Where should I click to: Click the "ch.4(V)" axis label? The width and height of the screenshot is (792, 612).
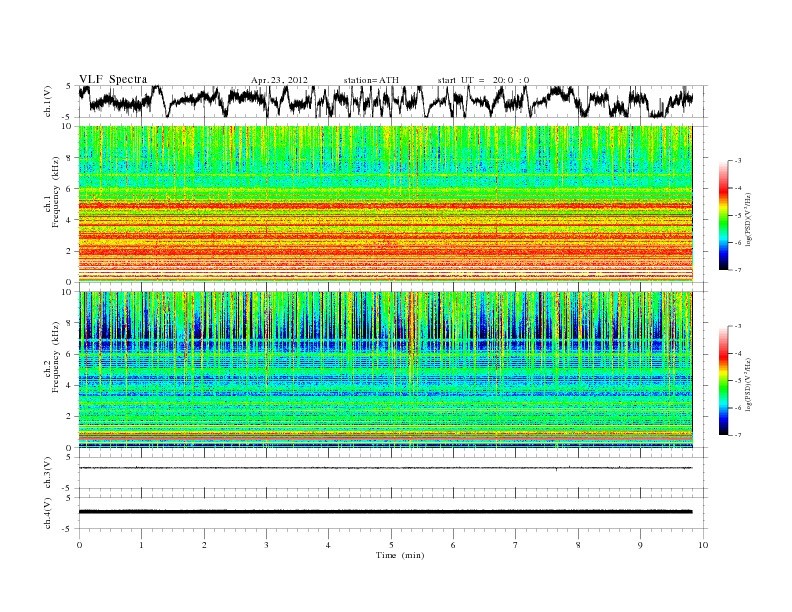(x=47, y=513)
